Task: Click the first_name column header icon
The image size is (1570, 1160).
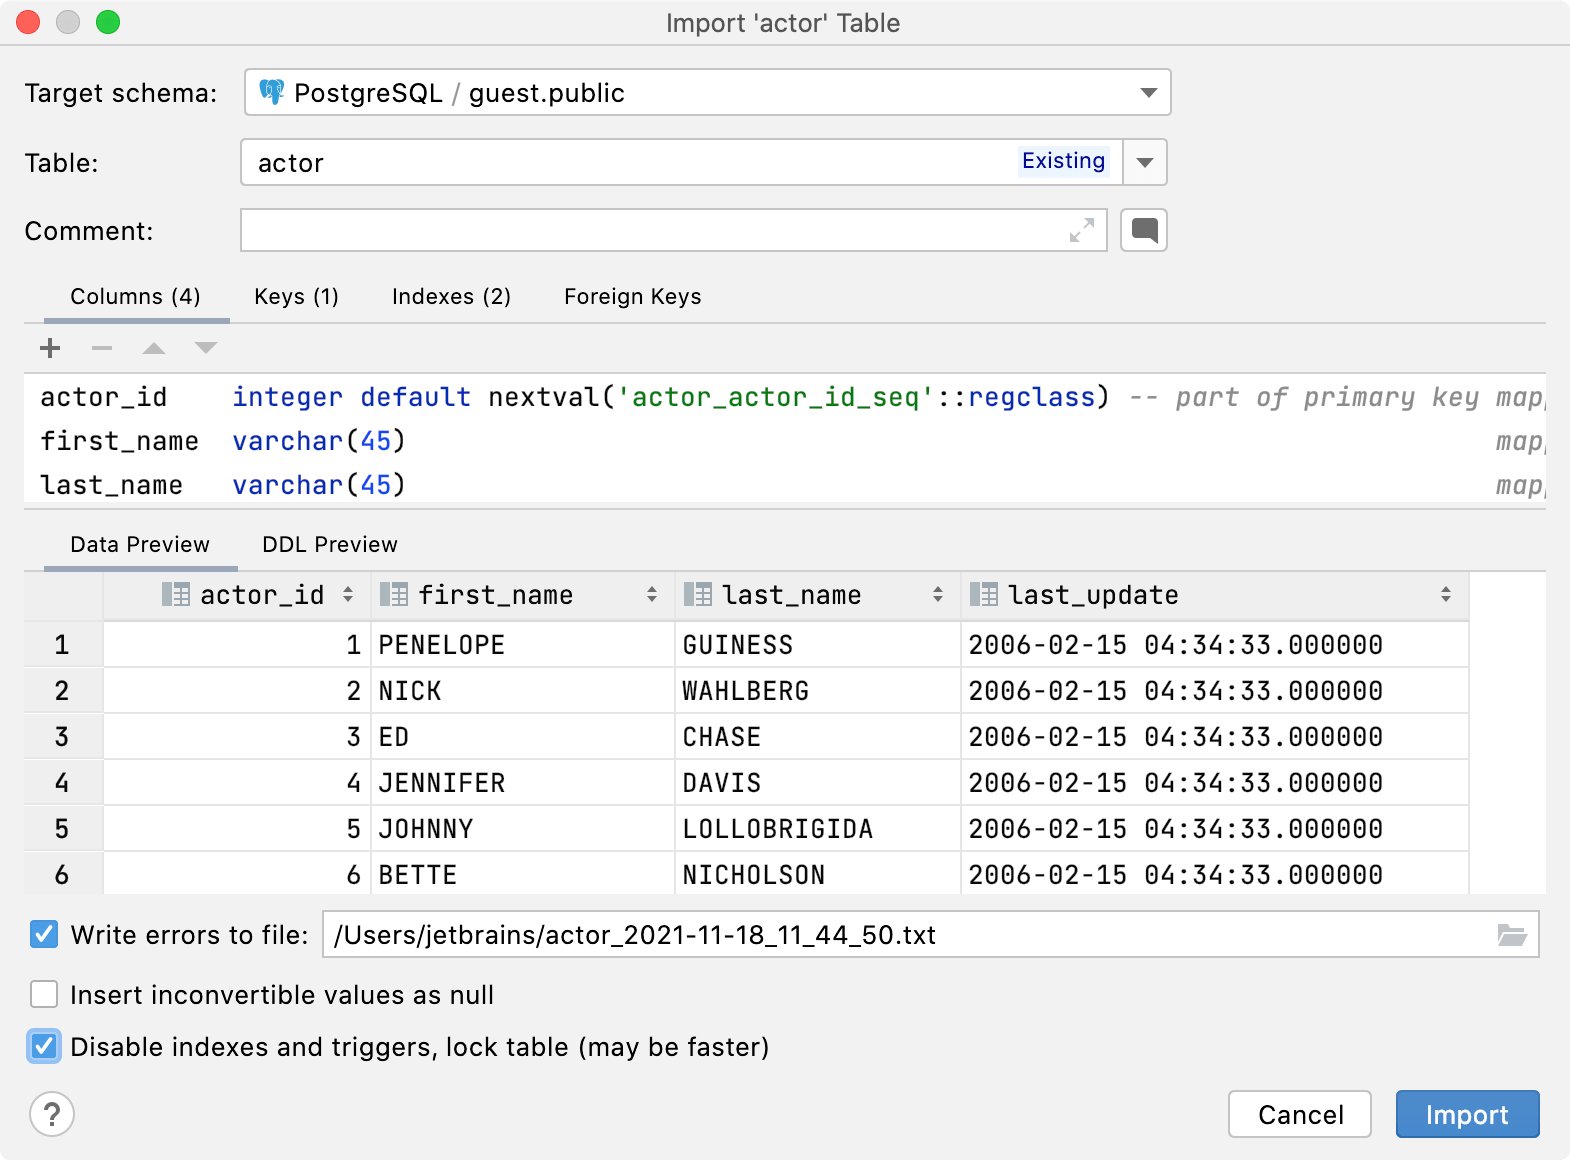Action: click(394, 595)
